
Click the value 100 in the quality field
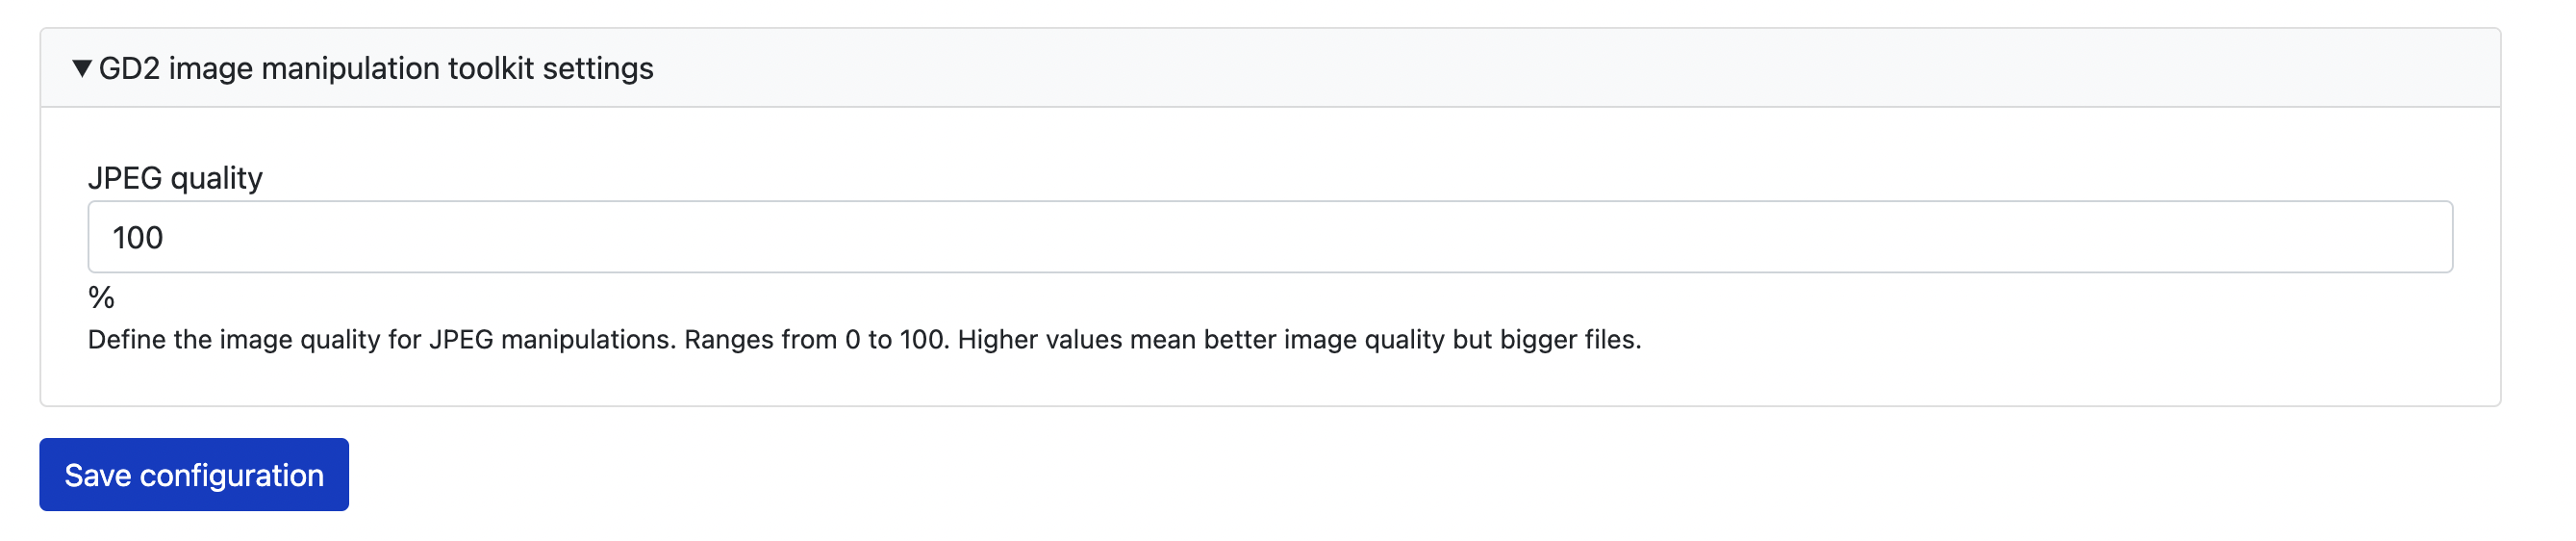coord(138,238)
